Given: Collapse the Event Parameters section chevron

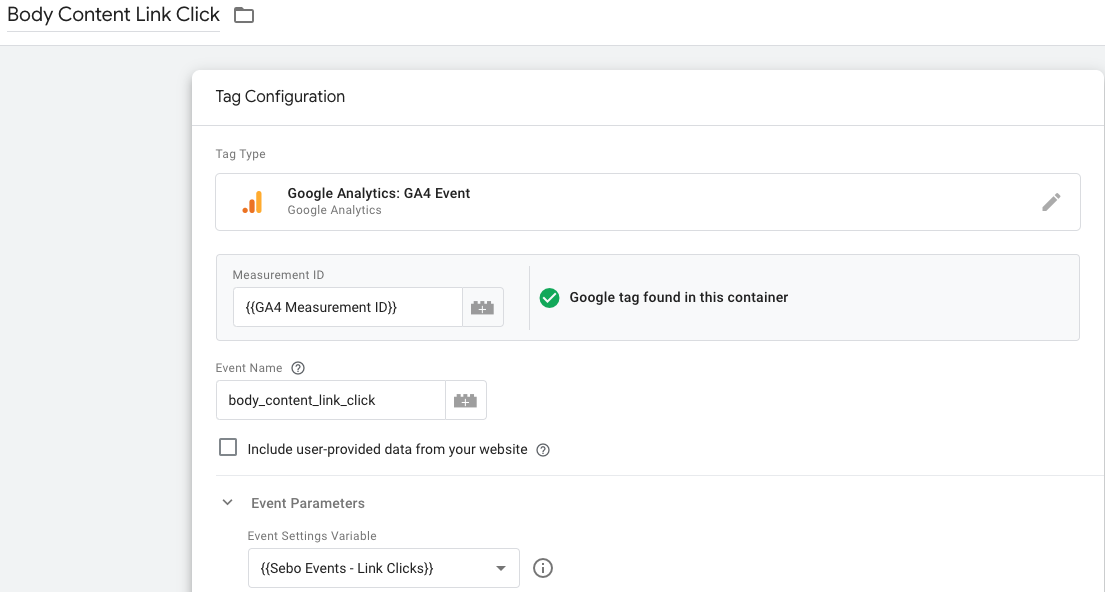Looking at the screenshot, I should tap(227, 502).
